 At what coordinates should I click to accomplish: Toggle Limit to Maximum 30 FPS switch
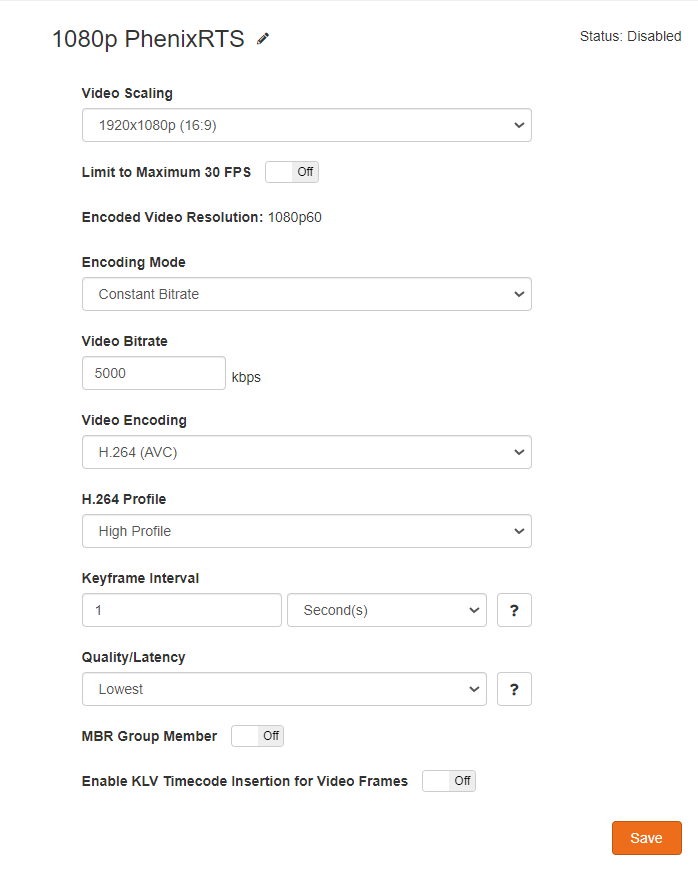(x=292, y=172)
